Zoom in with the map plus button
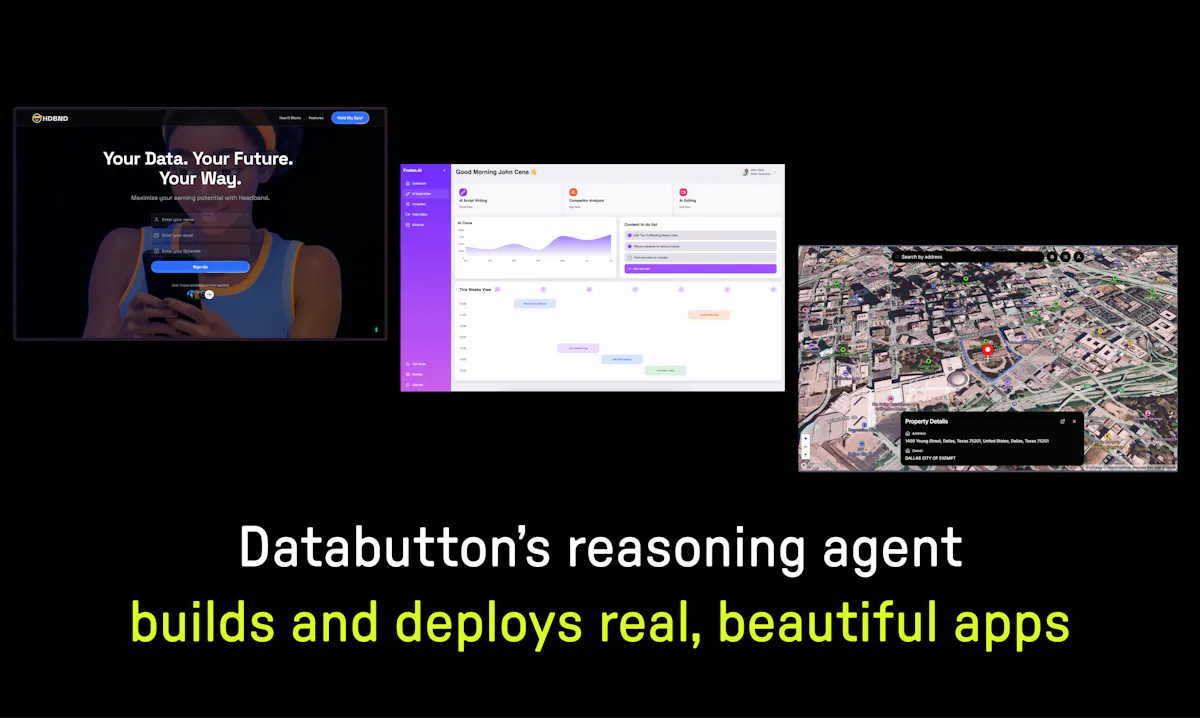Screen dimensions: 1200x718 coord(805,438)
